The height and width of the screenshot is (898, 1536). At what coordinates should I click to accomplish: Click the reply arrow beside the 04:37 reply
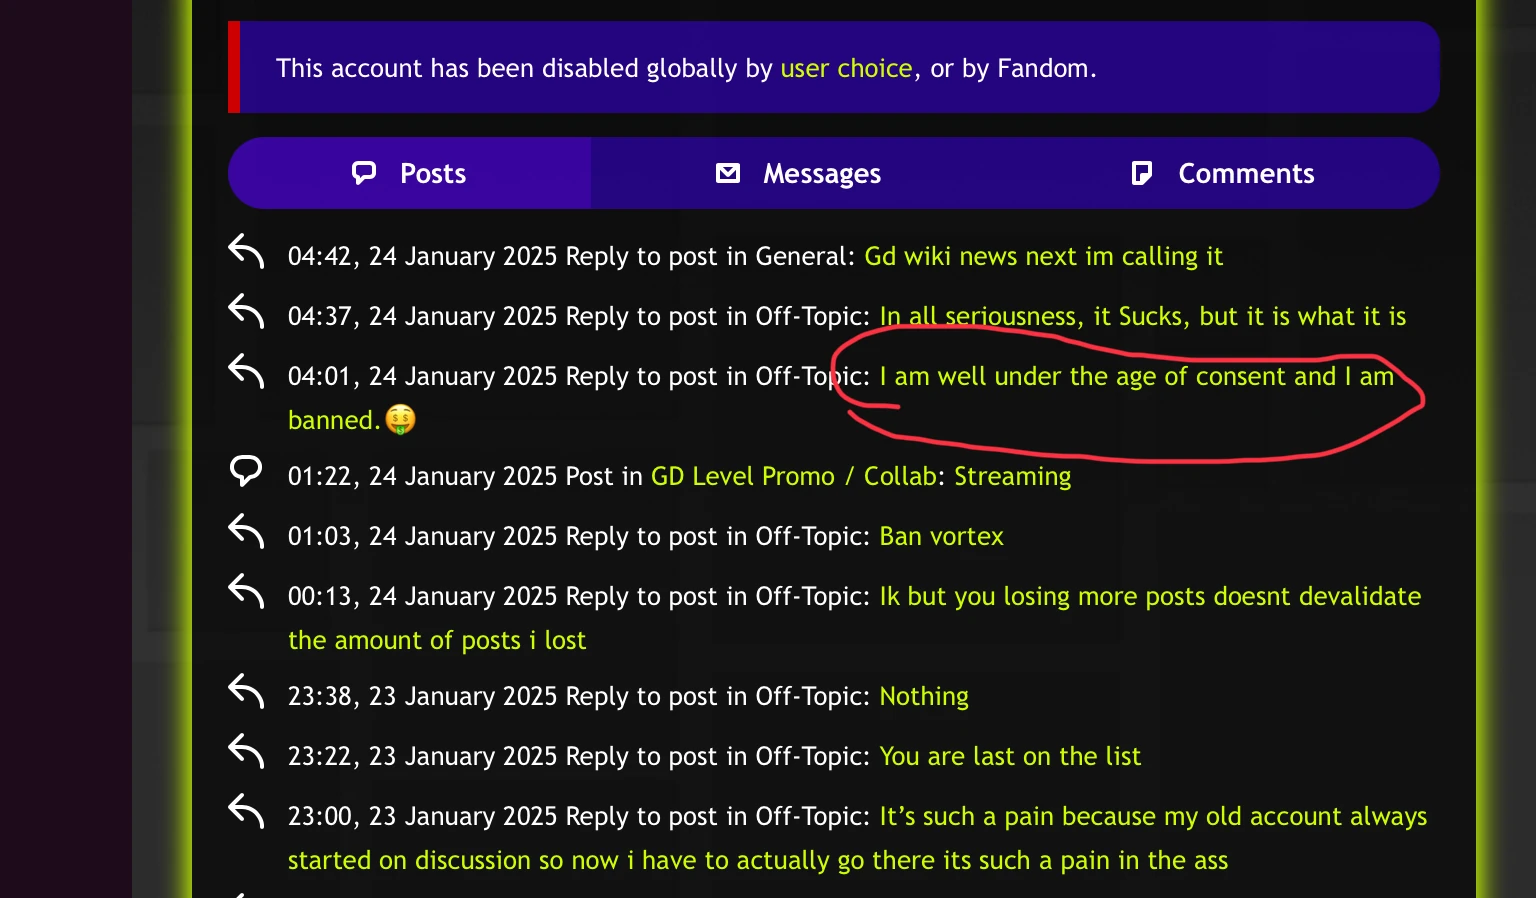[246, 313]
